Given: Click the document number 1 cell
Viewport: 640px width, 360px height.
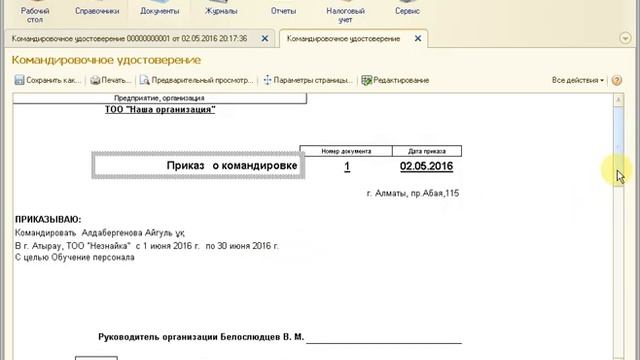Looking at the screenshot, I should (347, 166).
